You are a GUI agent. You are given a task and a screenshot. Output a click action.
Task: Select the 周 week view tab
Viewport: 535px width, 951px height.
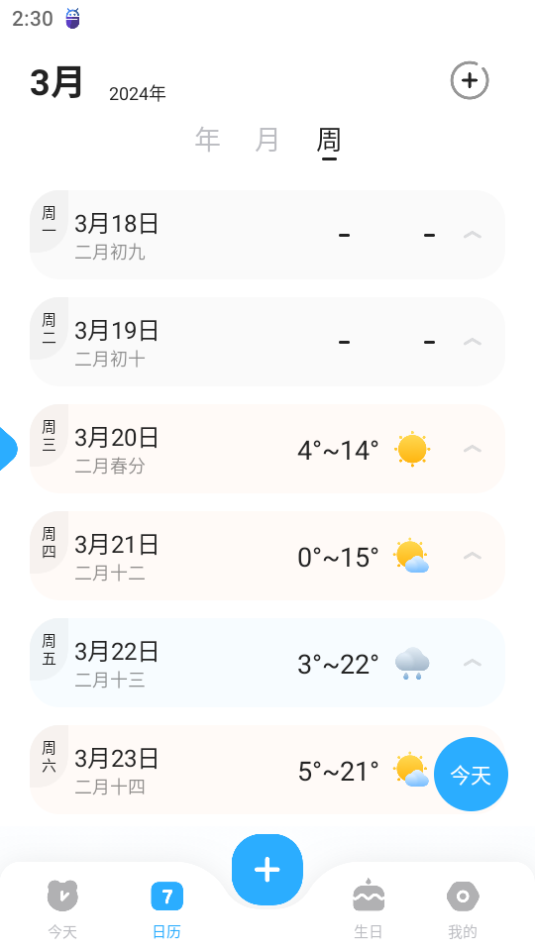click(329, 141)
